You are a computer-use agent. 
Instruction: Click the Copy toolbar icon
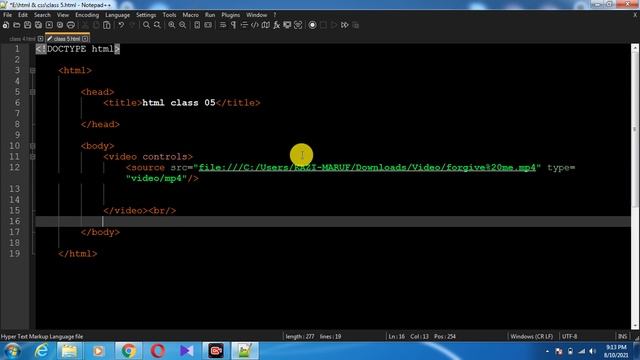[x=96, y=25]
